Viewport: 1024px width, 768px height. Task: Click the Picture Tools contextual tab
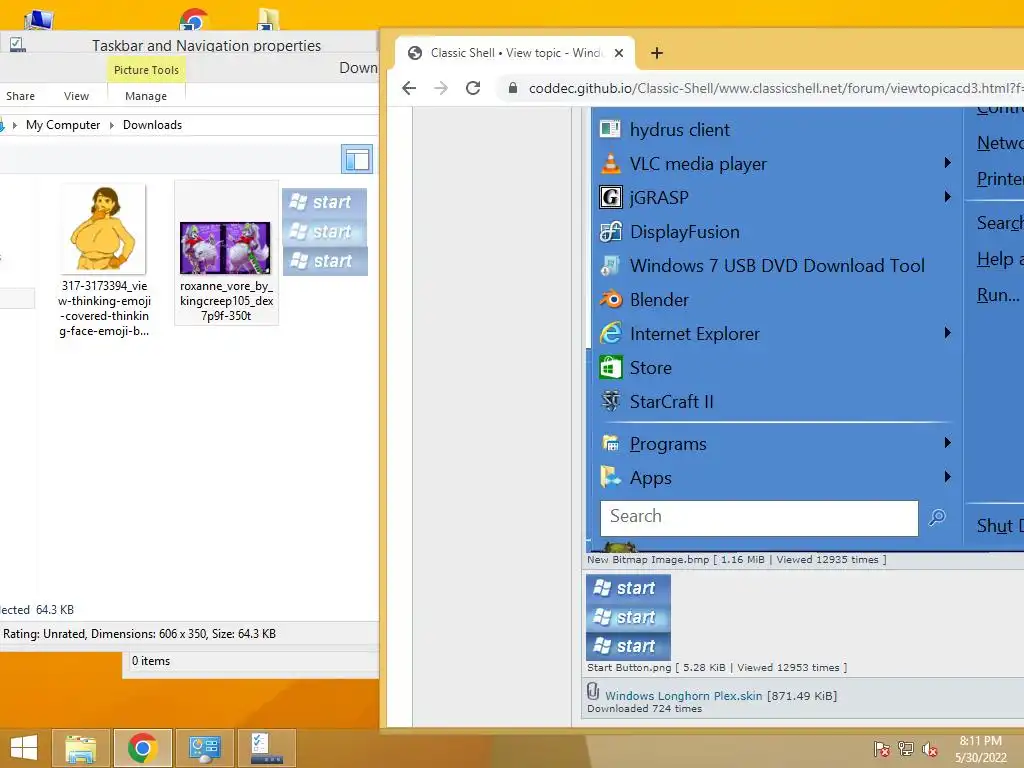pyautogui.click(x=146, y=70)
